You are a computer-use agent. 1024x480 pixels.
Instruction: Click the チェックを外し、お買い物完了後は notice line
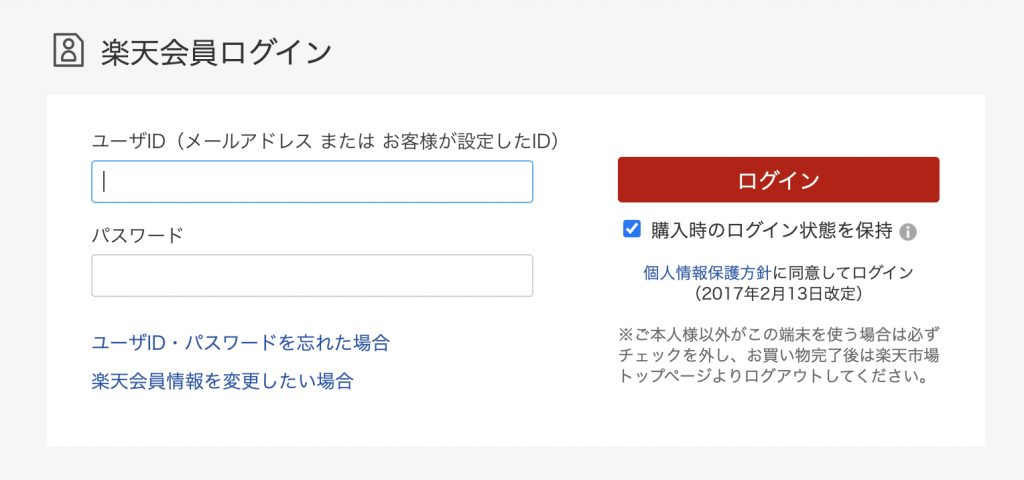[x=779, y=357]
